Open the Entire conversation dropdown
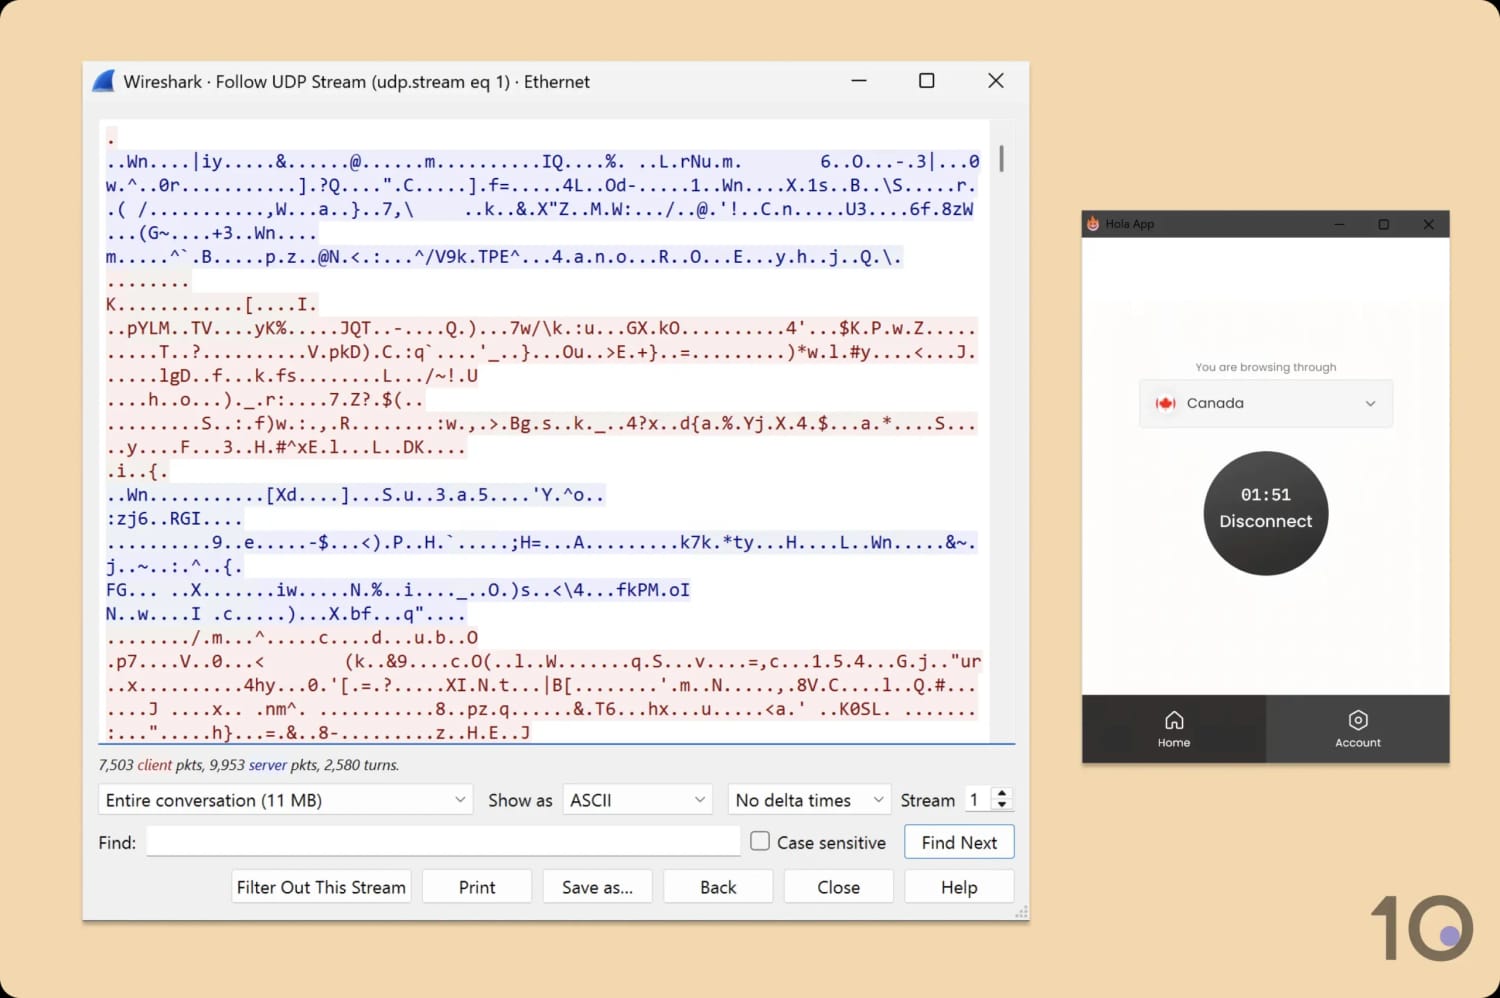Viewport: 1500px width, 998px height. (x=285, y=800)
